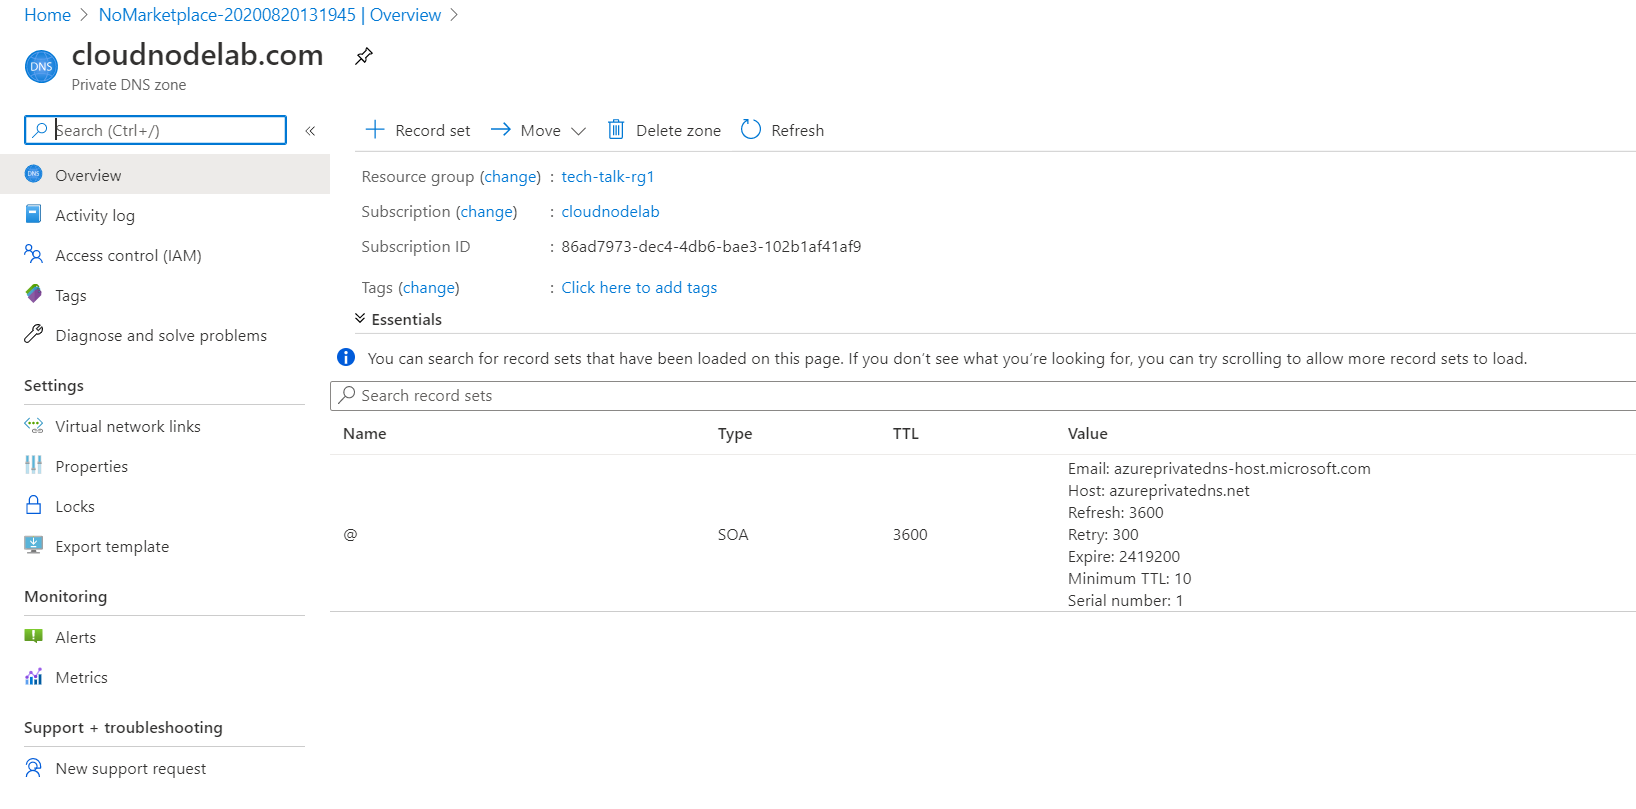This screenshot has height=809, width=1636.
Task: Click the plus icon for Record set
Action: click(x=375, y=129)
